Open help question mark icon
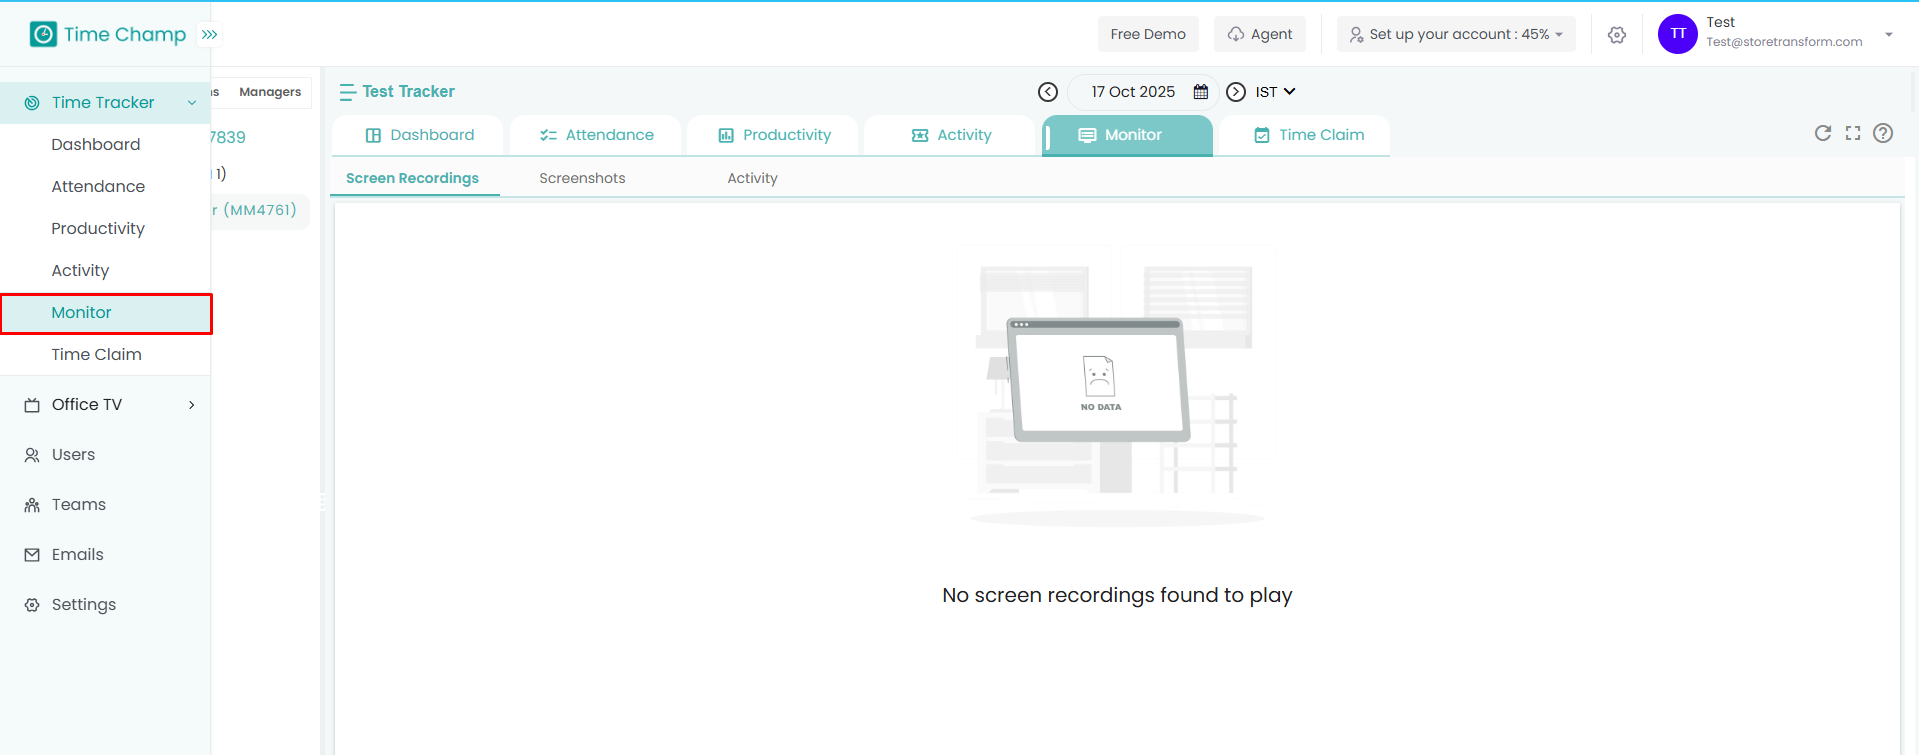The width and height of the screenshot is (1919, 755). [1883, 133]
